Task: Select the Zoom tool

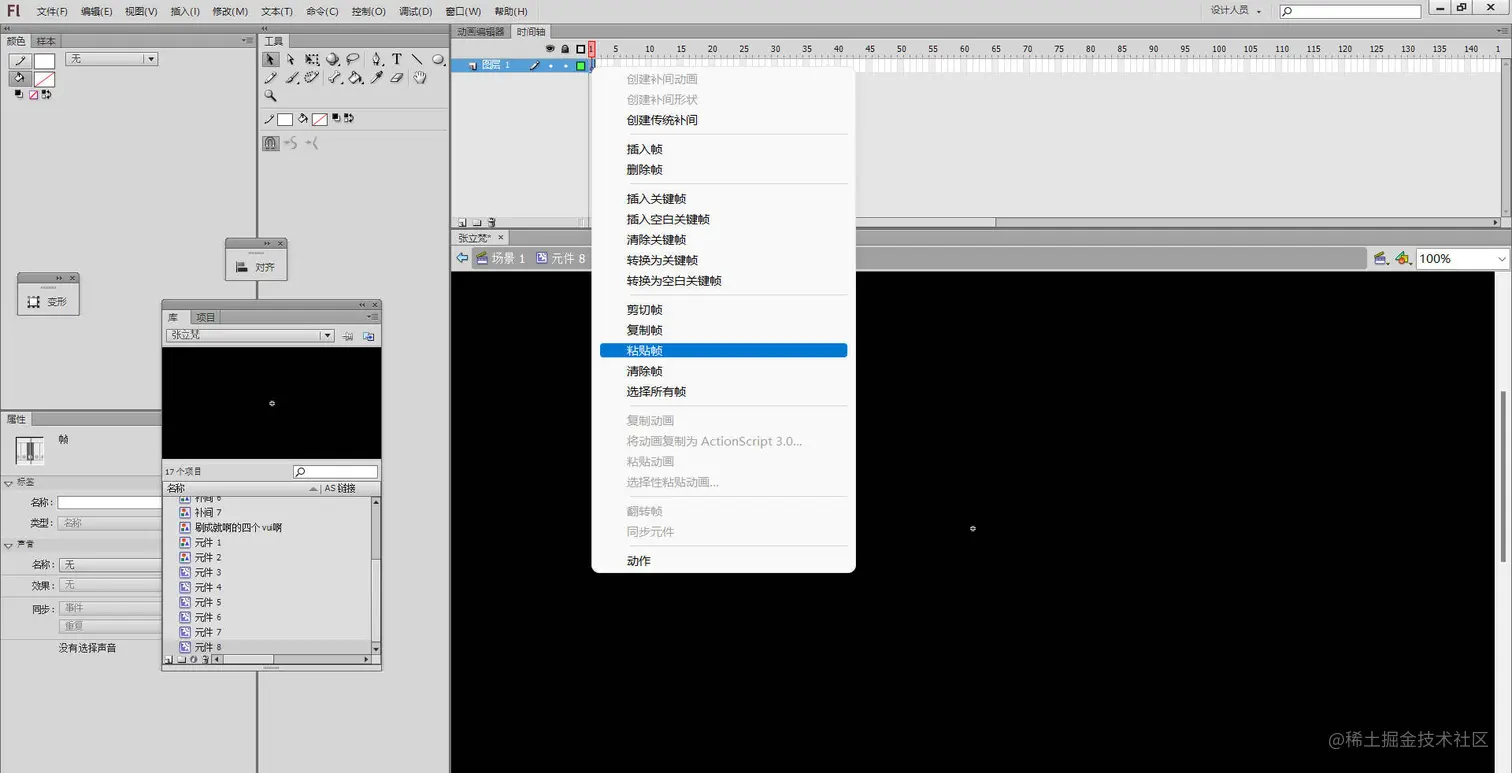Action: pyautogui.click(x=271, y=95)
